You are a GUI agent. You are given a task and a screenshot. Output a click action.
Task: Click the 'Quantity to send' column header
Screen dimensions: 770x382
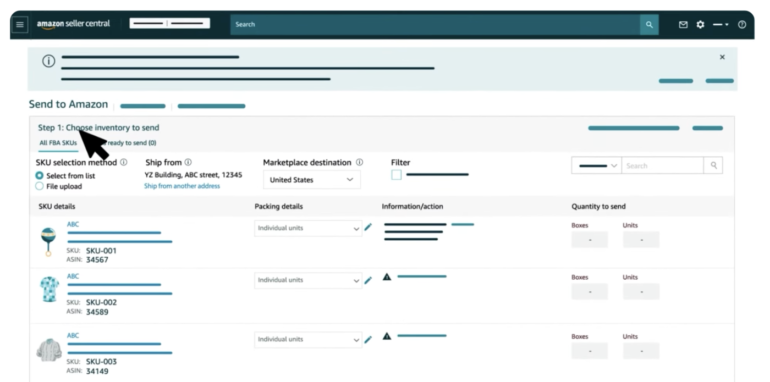click(x=599, y=207)
